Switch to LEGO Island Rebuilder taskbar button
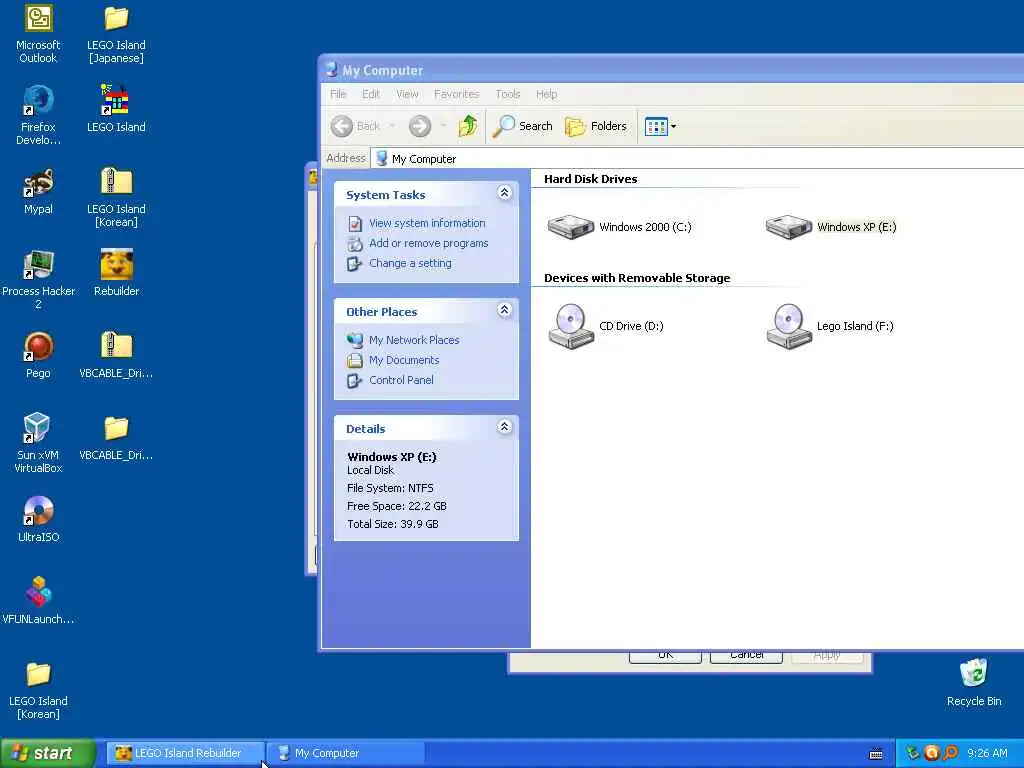The width and height of the screenshot is (1024, 768). 185,753
